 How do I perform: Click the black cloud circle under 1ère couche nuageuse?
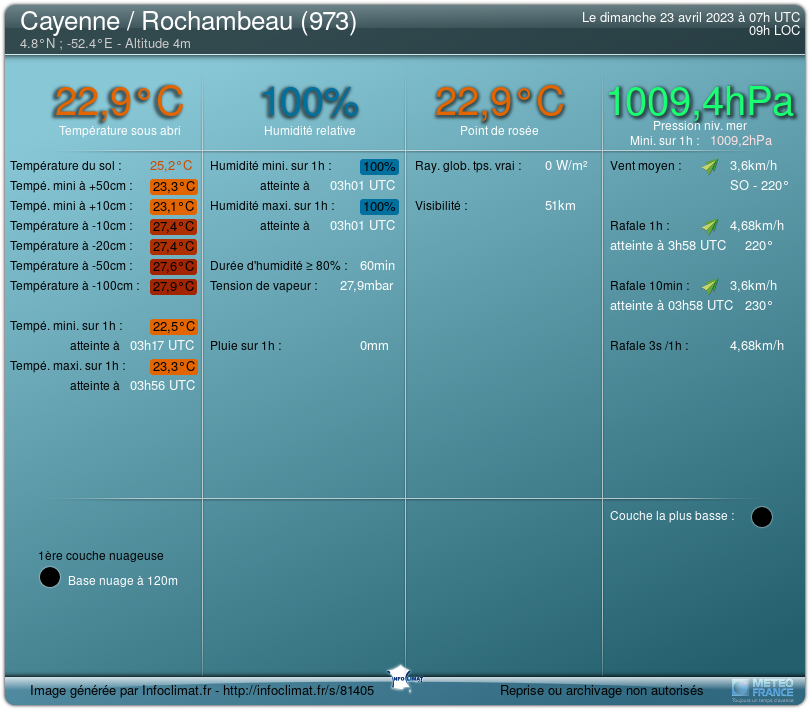[x=49, y=577]
